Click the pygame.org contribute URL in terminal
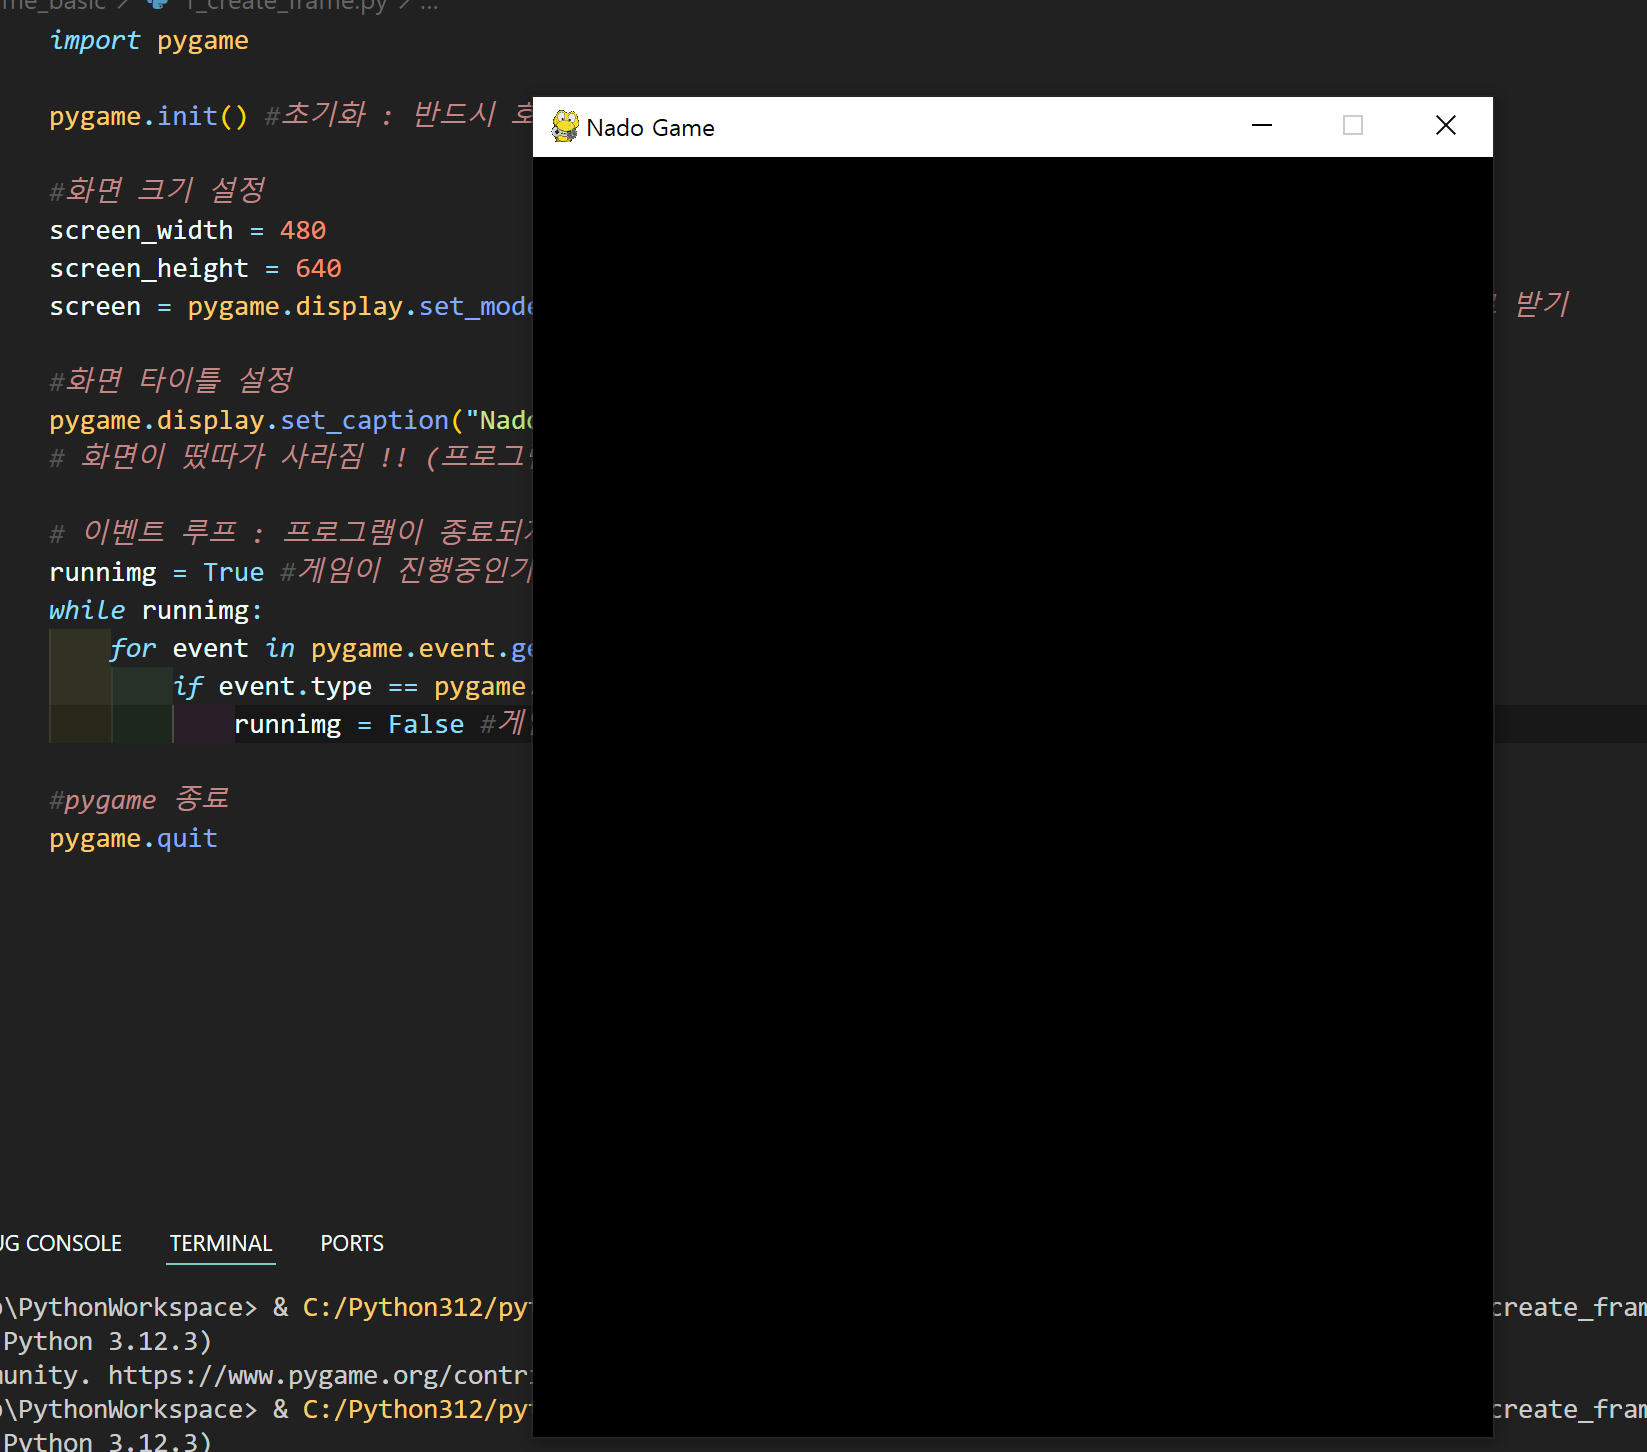 click(x=320, y=1376)
